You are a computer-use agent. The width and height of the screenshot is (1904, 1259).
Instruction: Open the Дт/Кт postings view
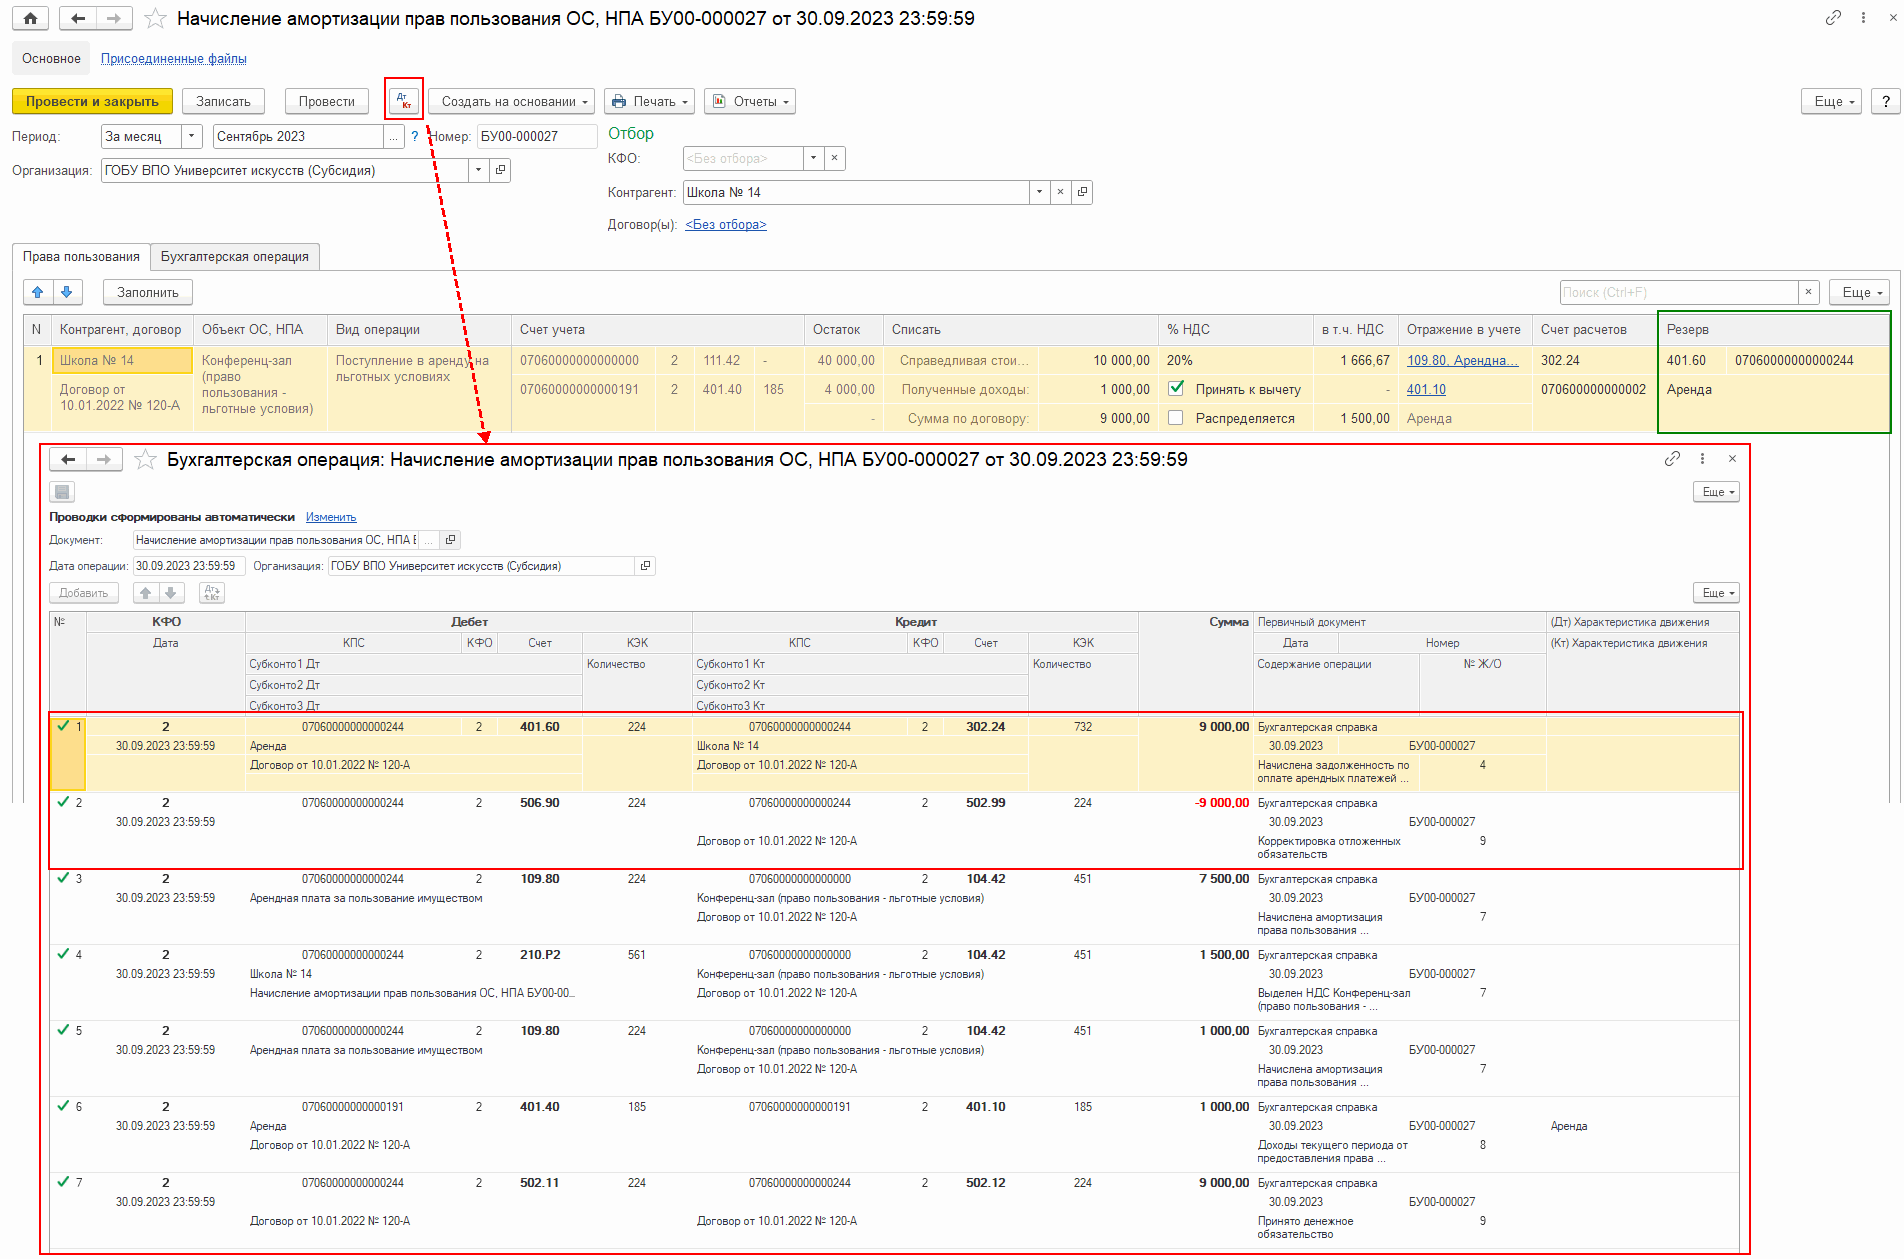pos(404,101)
